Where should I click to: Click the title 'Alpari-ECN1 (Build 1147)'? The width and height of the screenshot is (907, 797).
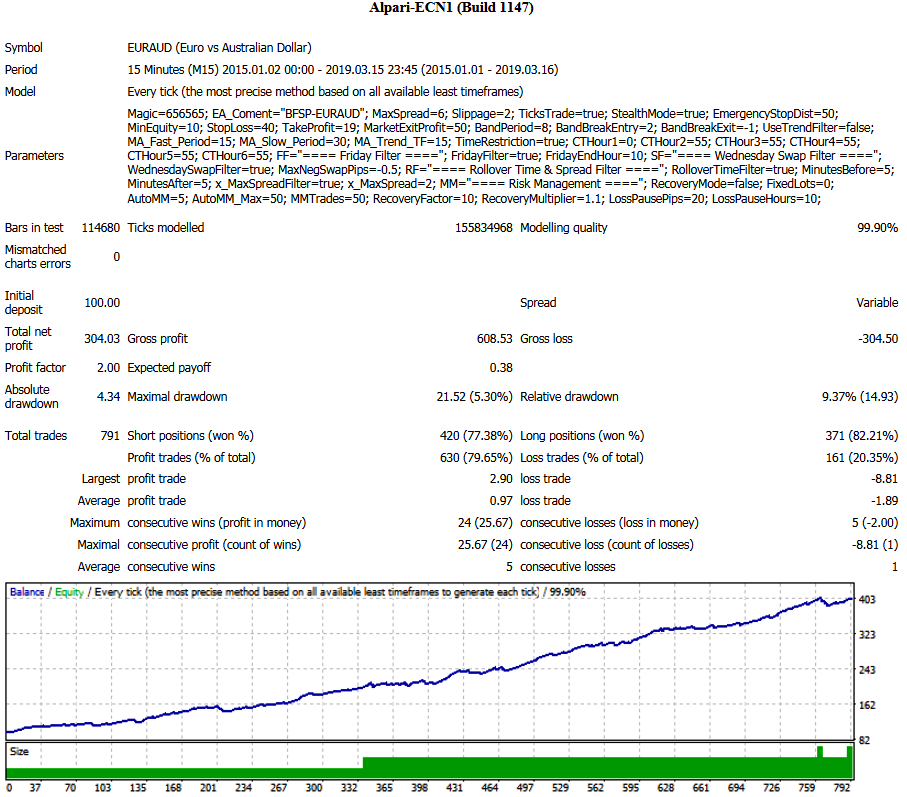[x=451, y=8]
